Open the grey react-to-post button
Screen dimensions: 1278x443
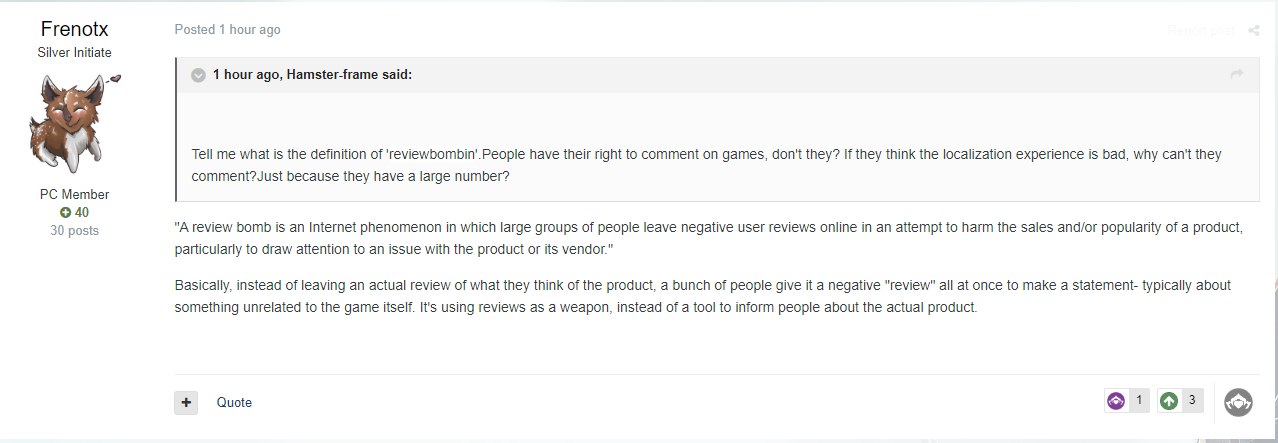pyautogui.click(x=1238, y=403)
